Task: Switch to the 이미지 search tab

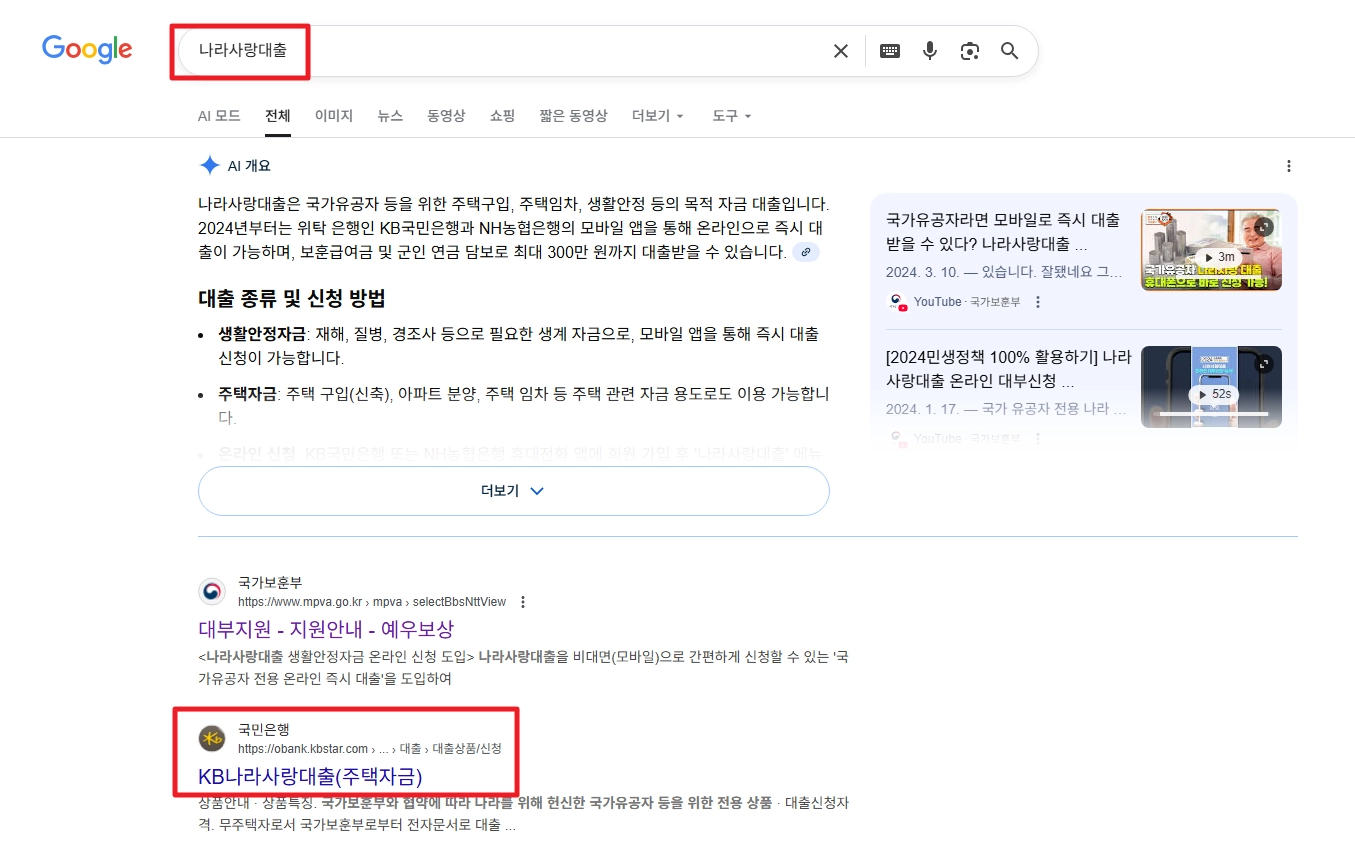Action: pyautogui.click(x=333, y=115)
